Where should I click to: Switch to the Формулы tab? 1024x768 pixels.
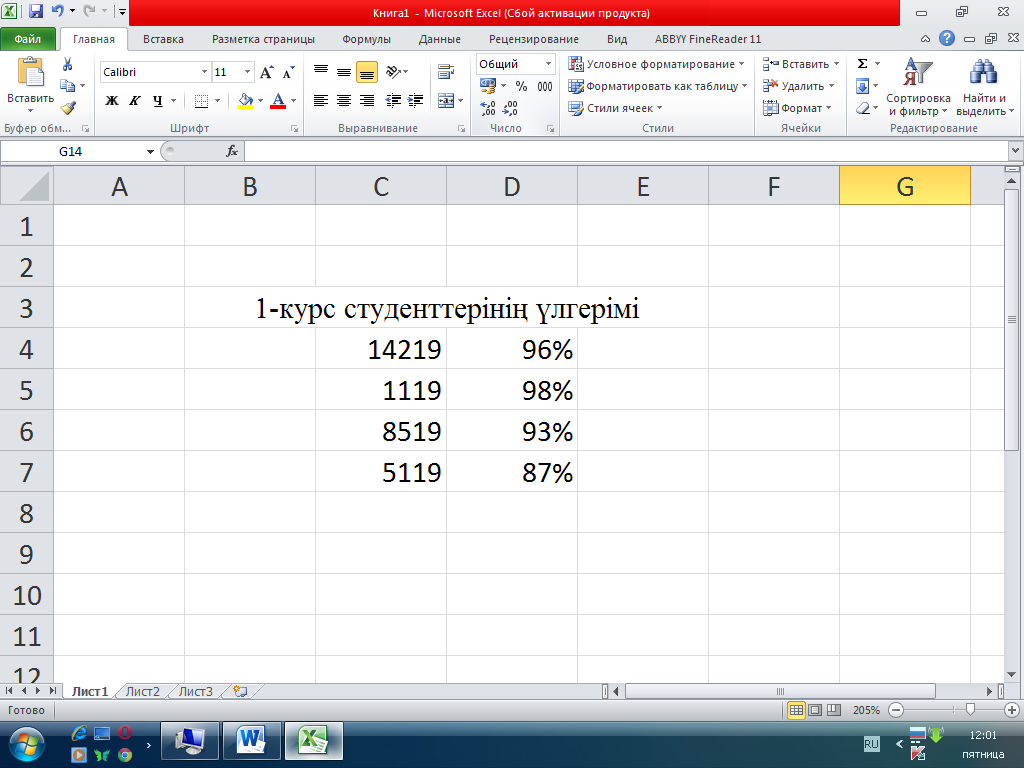point(366,39)
